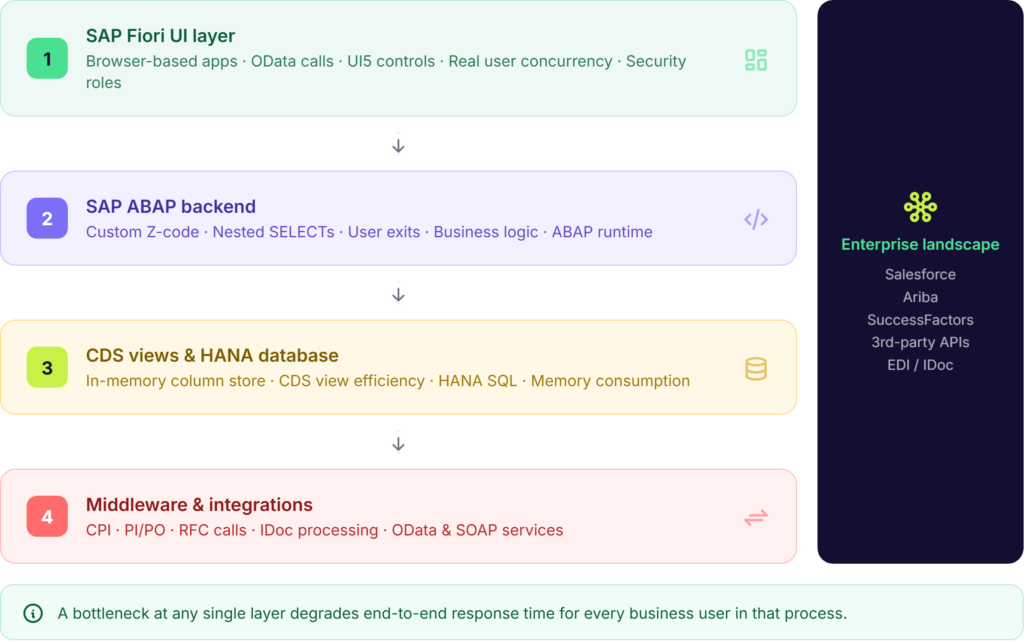Select the SAP Fiori UI layer heading
Viewport: 1024px width, 641px height.
(160, 36)
